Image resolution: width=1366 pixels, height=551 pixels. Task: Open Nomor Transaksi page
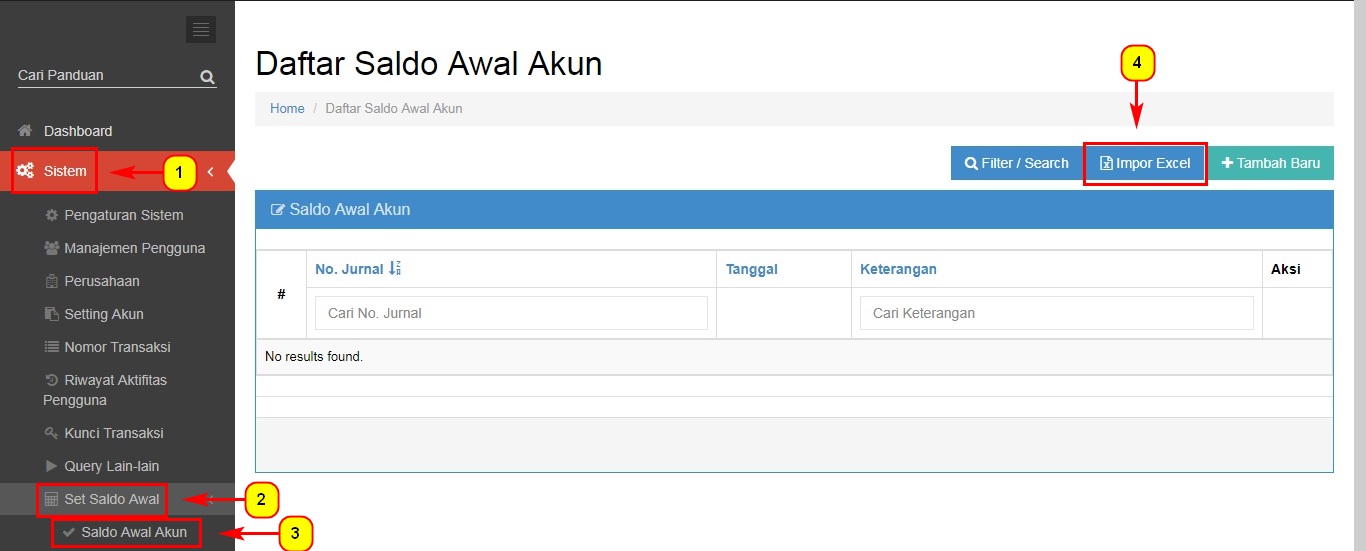pos(117,347)
